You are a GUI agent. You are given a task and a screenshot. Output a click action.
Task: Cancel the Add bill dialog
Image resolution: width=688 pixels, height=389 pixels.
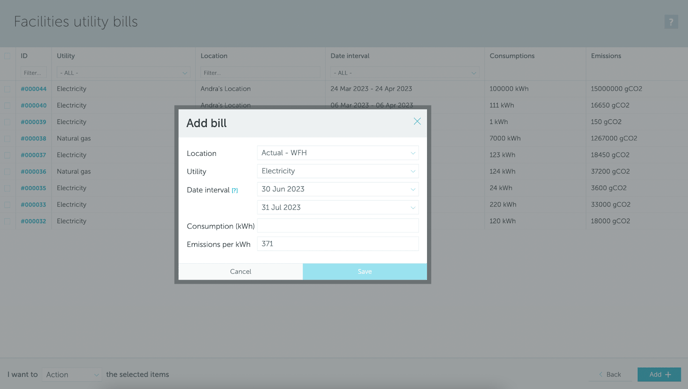click(x=240, y=271)
